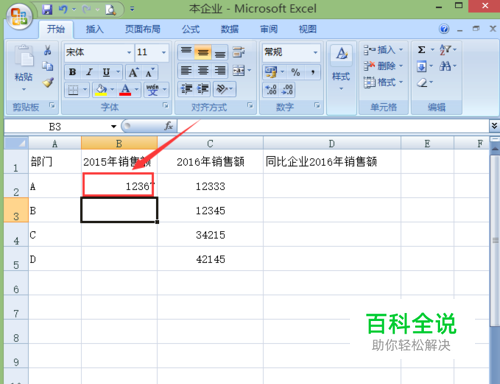The width and height of the screenshot is (500, 384).
Task: Decrease the cell indent
Action: coord(186,89)
